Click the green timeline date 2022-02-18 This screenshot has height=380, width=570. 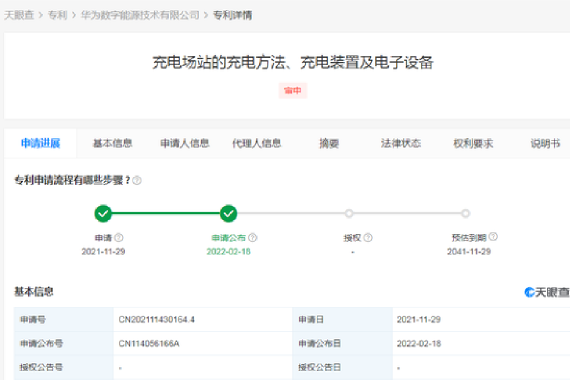228,252
